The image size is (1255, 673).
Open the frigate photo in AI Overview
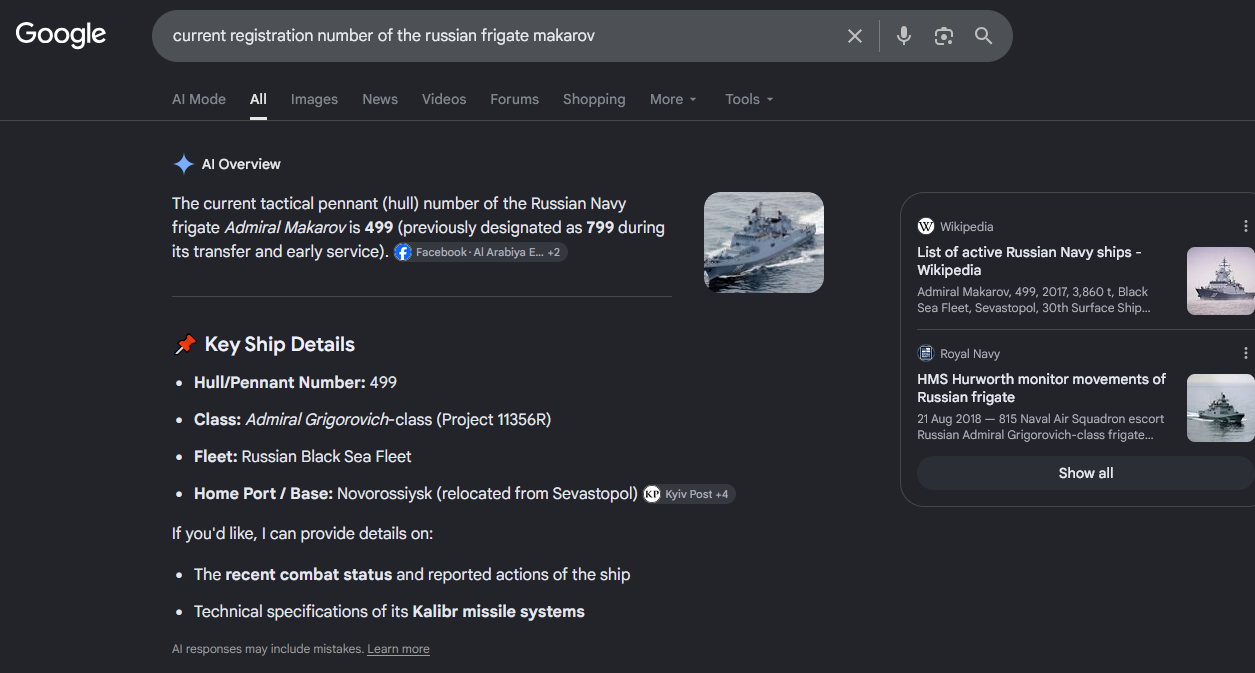[764, 242]
